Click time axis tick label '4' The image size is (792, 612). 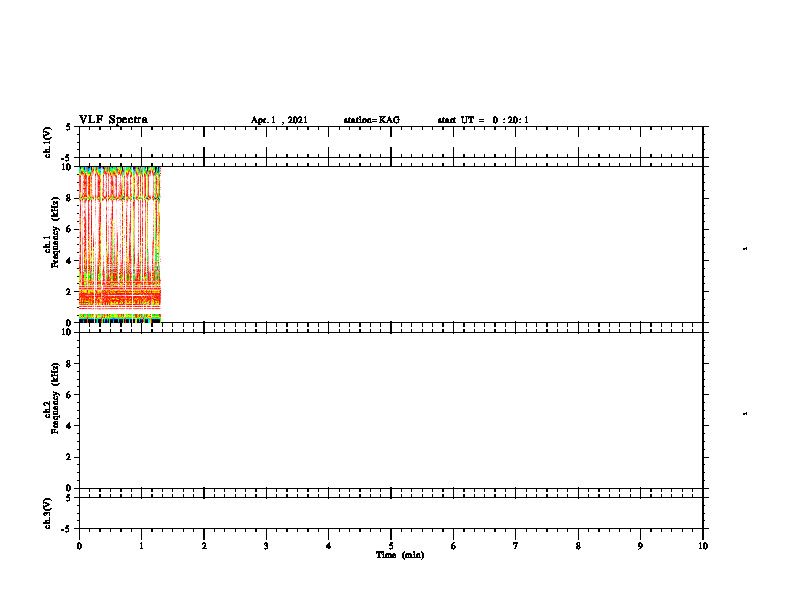pos(328,546)
